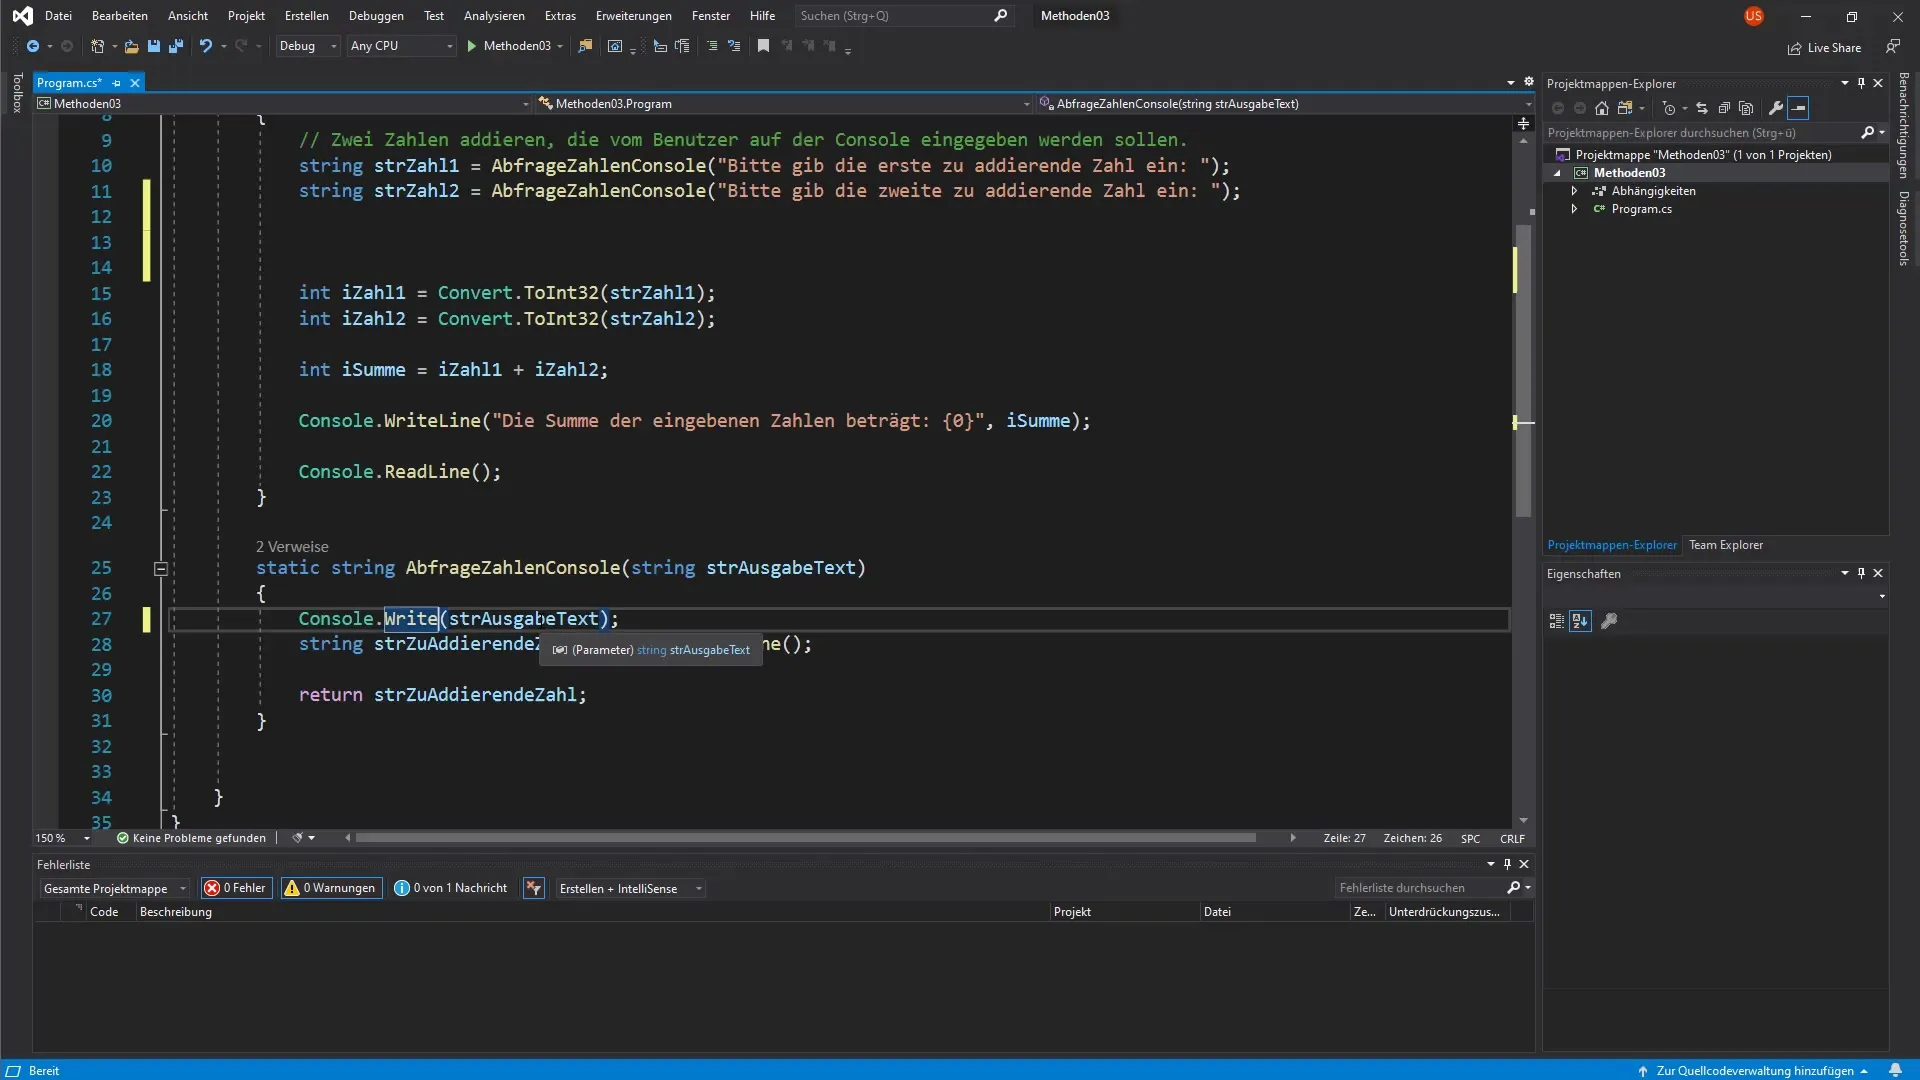Open the 150 % zoom dropdown
This screenshot has width=1920, height=1080.
pyautogui.click(x=62, y=838)
